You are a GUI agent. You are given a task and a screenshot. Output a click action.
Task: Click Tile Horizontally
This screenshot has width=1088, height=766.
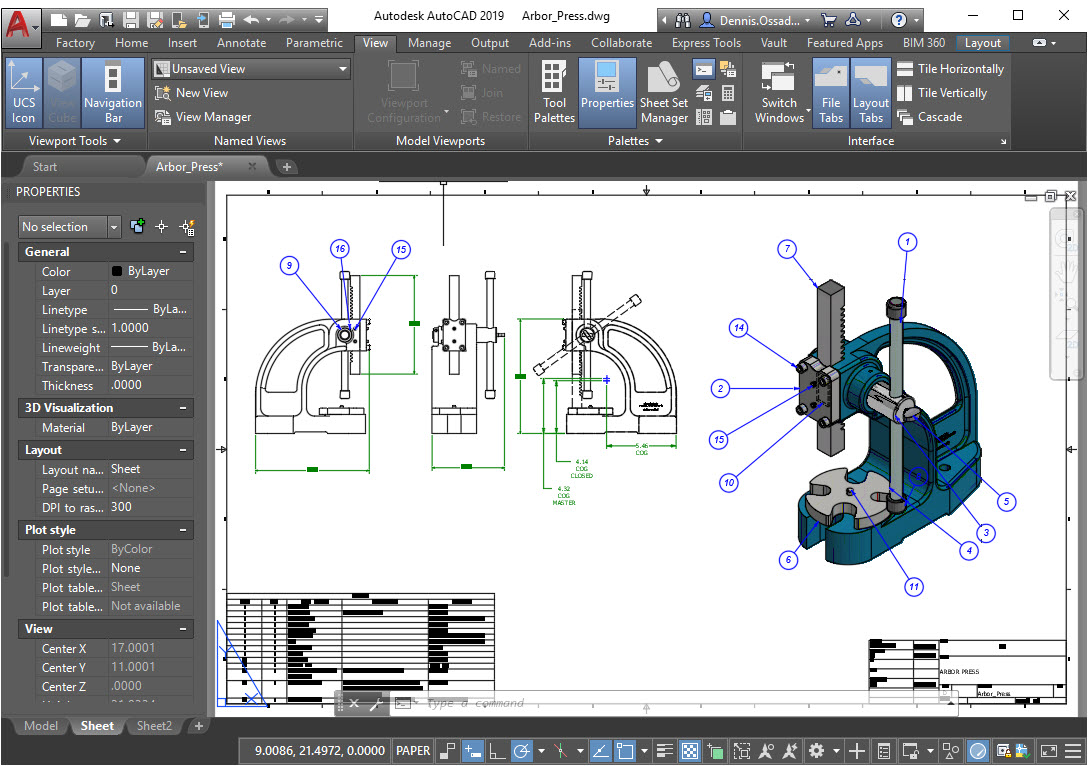pyautogui.click(x=949, y=69)
